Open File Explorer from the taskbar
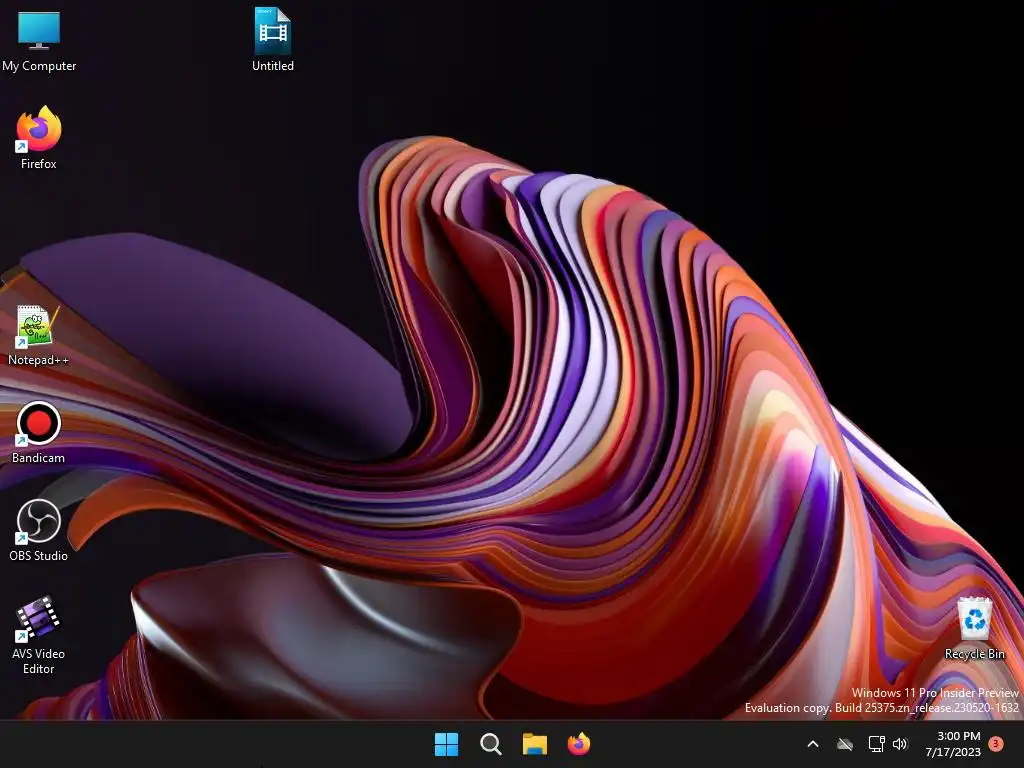Screen dimensions: 1024x768 535,744
